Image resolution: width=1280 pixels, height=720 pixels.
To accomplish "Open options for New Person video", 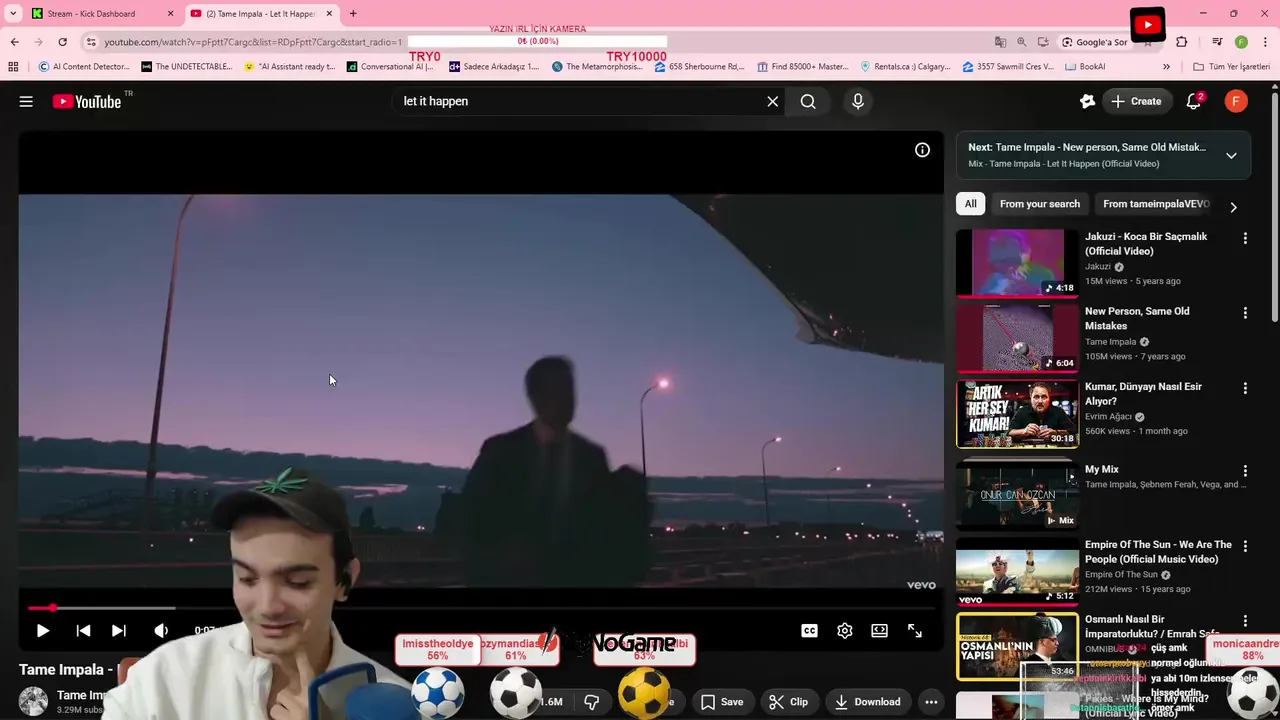I will pos(1245,313).
